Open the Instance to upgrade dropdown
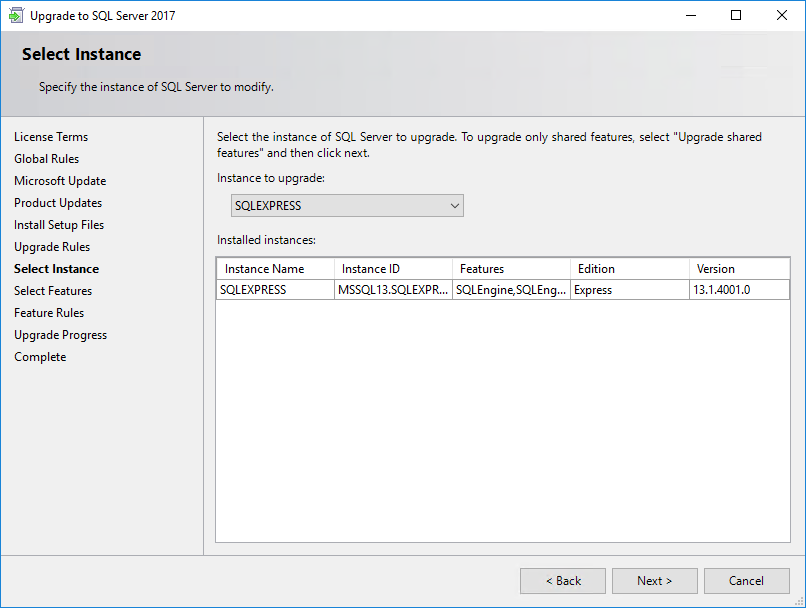 click(347, 206)
